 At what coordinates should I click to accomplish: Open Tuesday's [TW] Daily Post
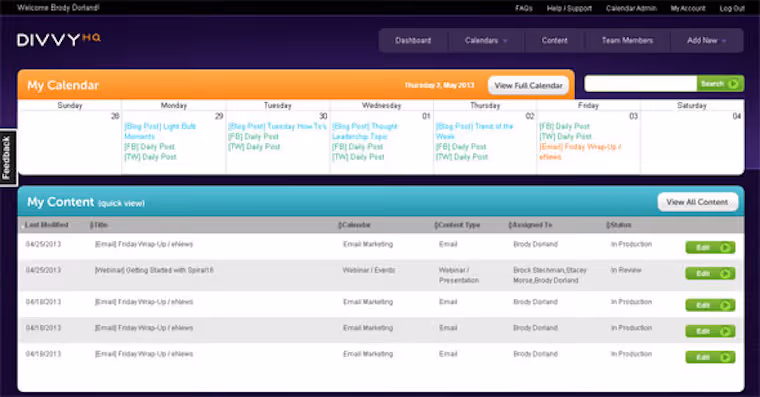click(x=254, y=146)
